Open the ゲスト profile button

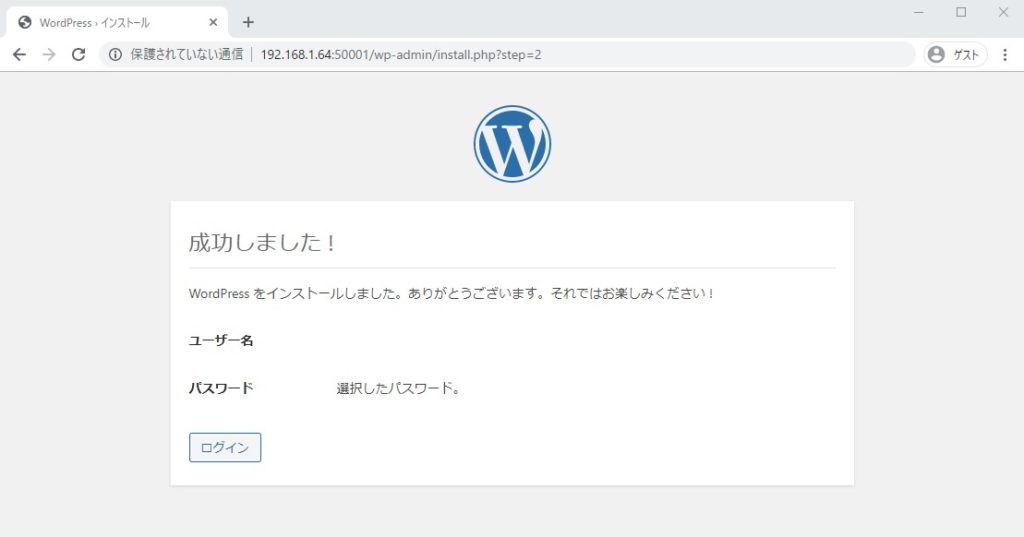click(x=954, y=55)
